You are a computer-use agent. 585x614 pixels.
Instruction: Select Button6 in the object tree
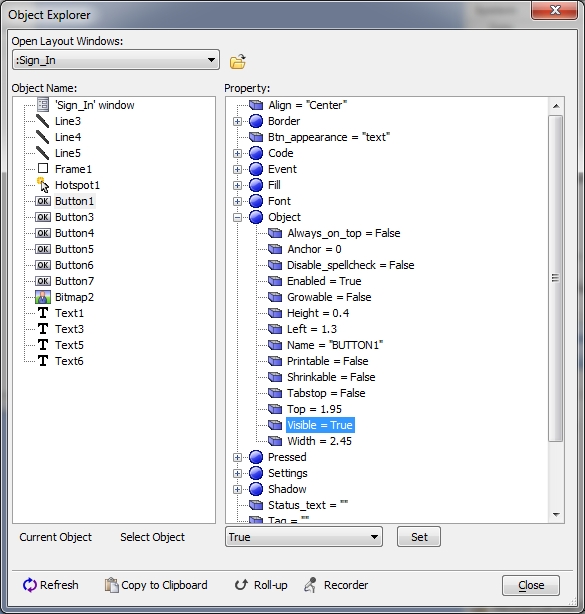74,265
